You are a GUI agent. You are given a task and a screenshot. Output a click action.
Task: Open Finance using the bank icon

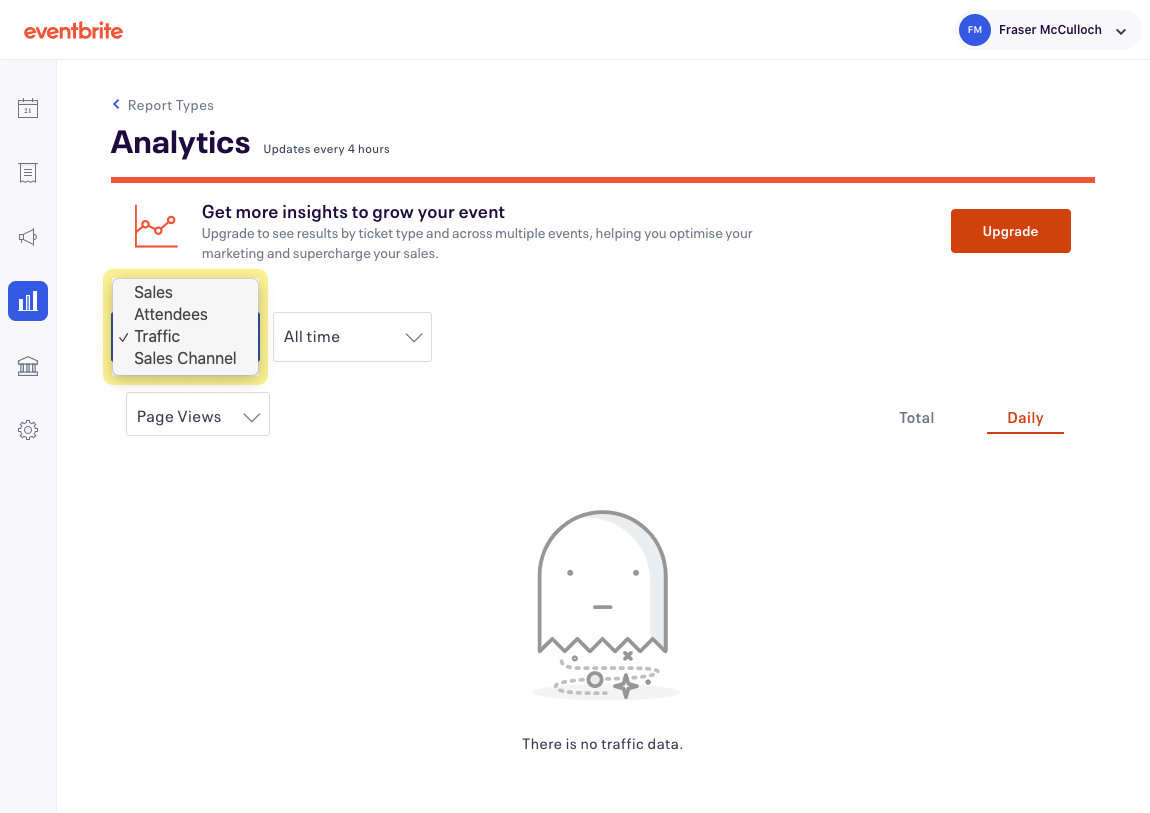tap(27, 365)
